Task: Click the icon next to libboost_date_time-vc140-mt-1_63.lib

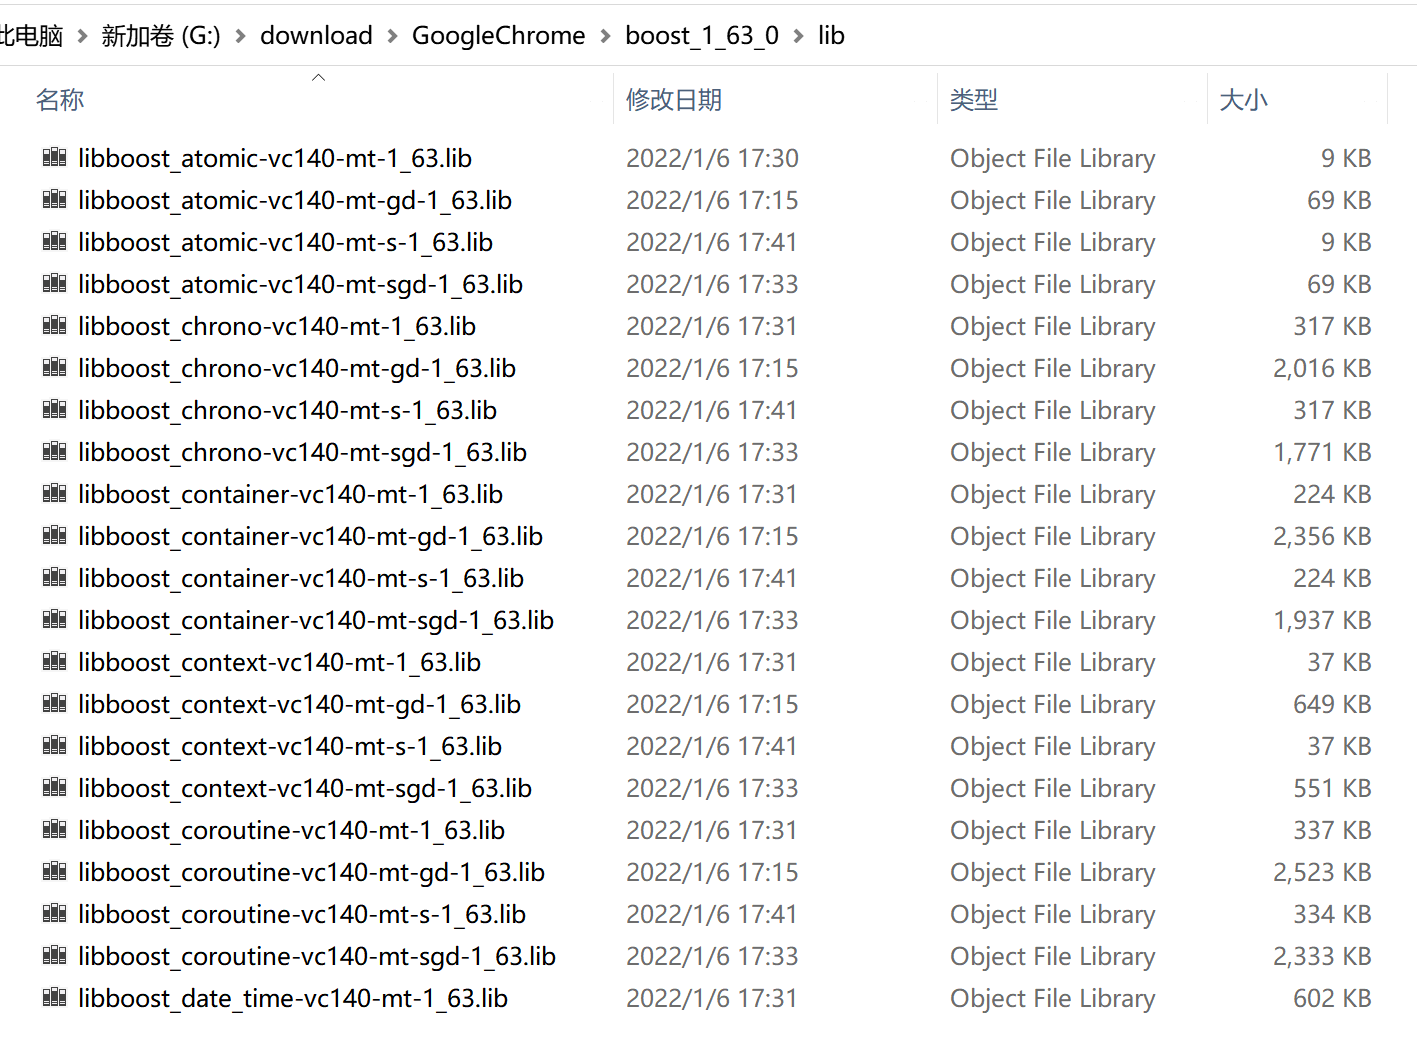Action: (x=54, y=998)
